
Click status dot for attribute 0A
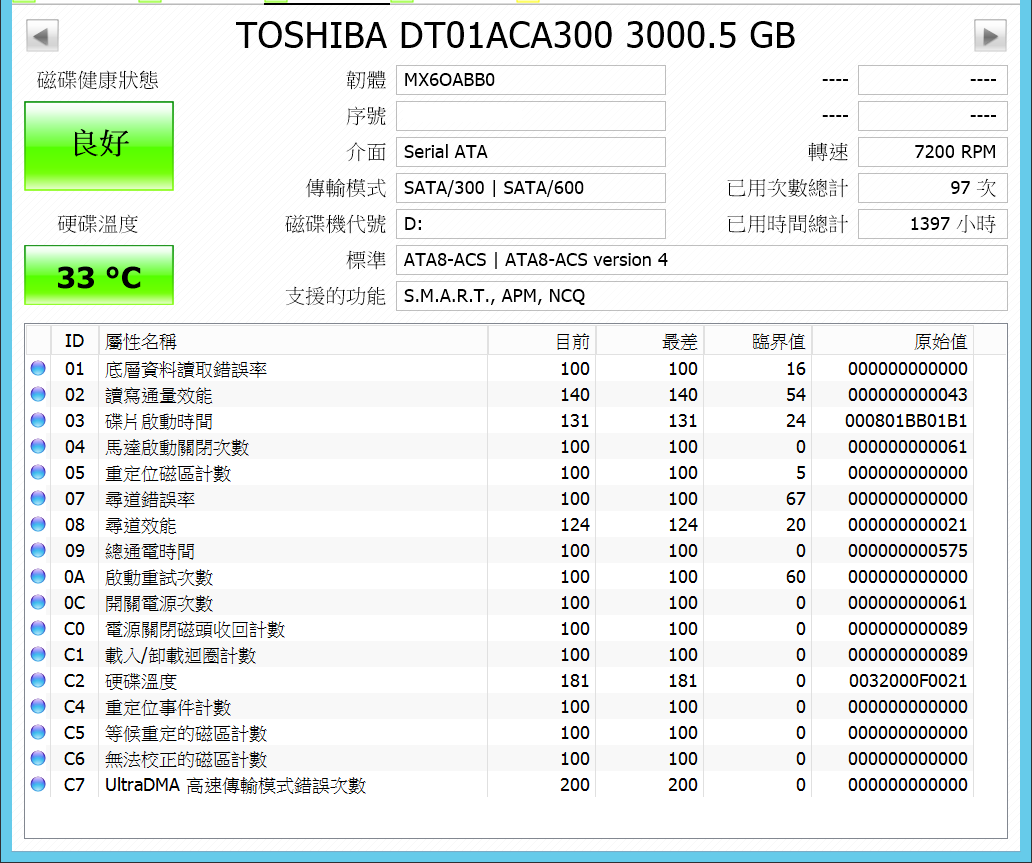(x=38, y=576)
